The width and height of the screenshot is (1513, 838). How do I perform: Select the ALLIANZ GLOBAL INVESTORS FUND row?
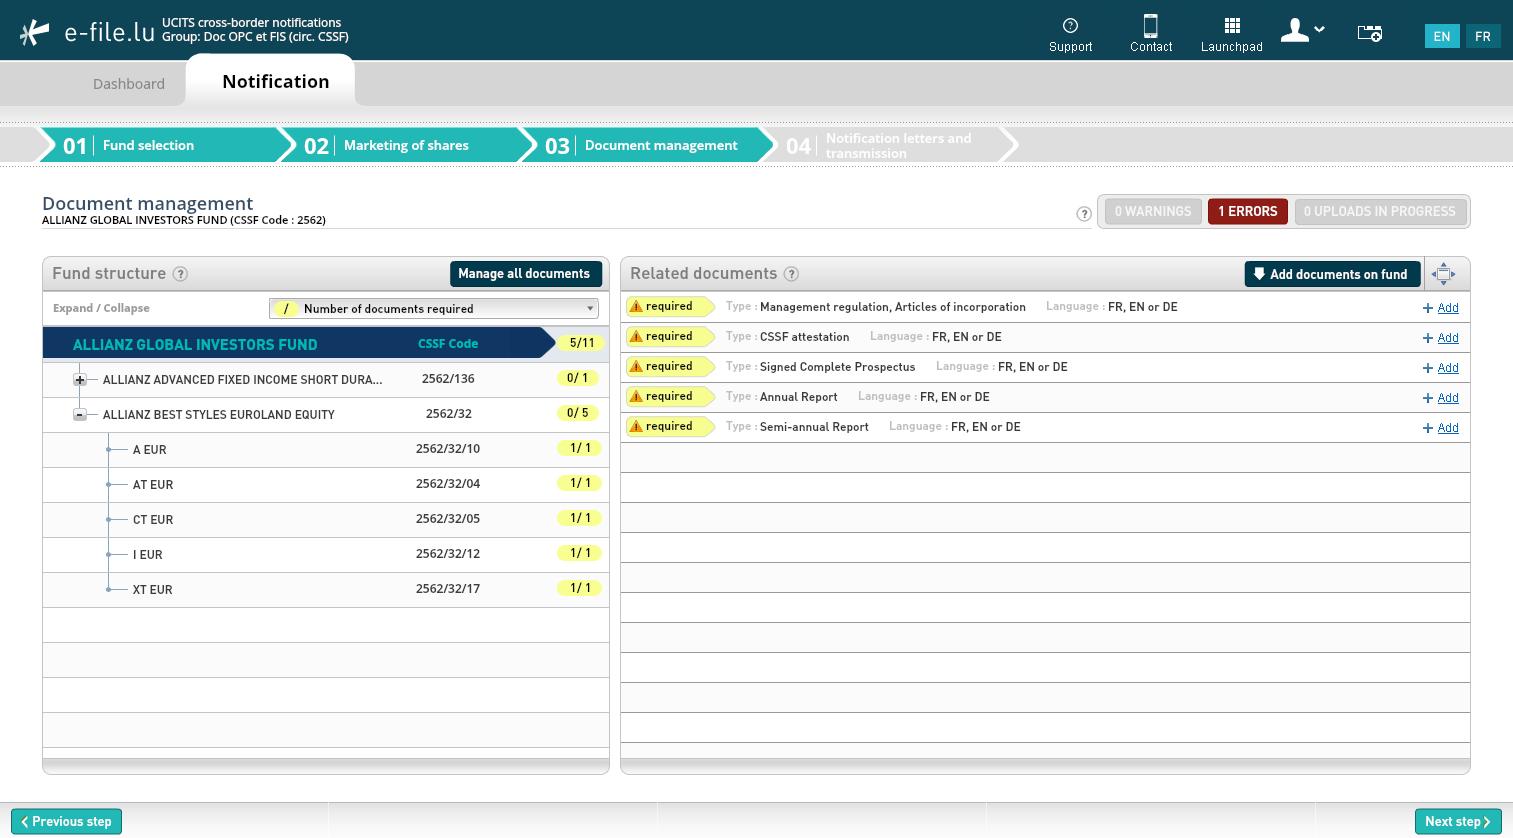click(x=325, y=343)
